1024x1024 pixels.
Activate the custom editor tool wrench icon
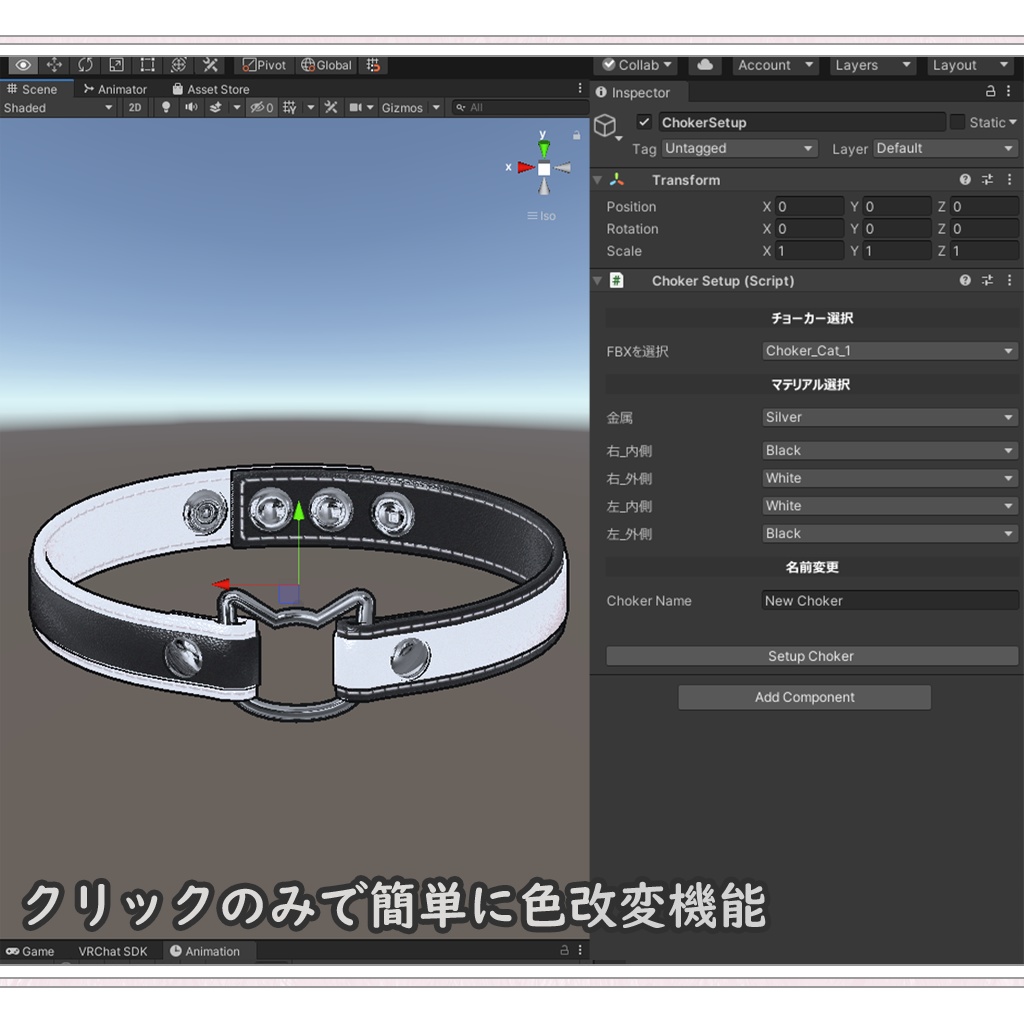(210, 64)
